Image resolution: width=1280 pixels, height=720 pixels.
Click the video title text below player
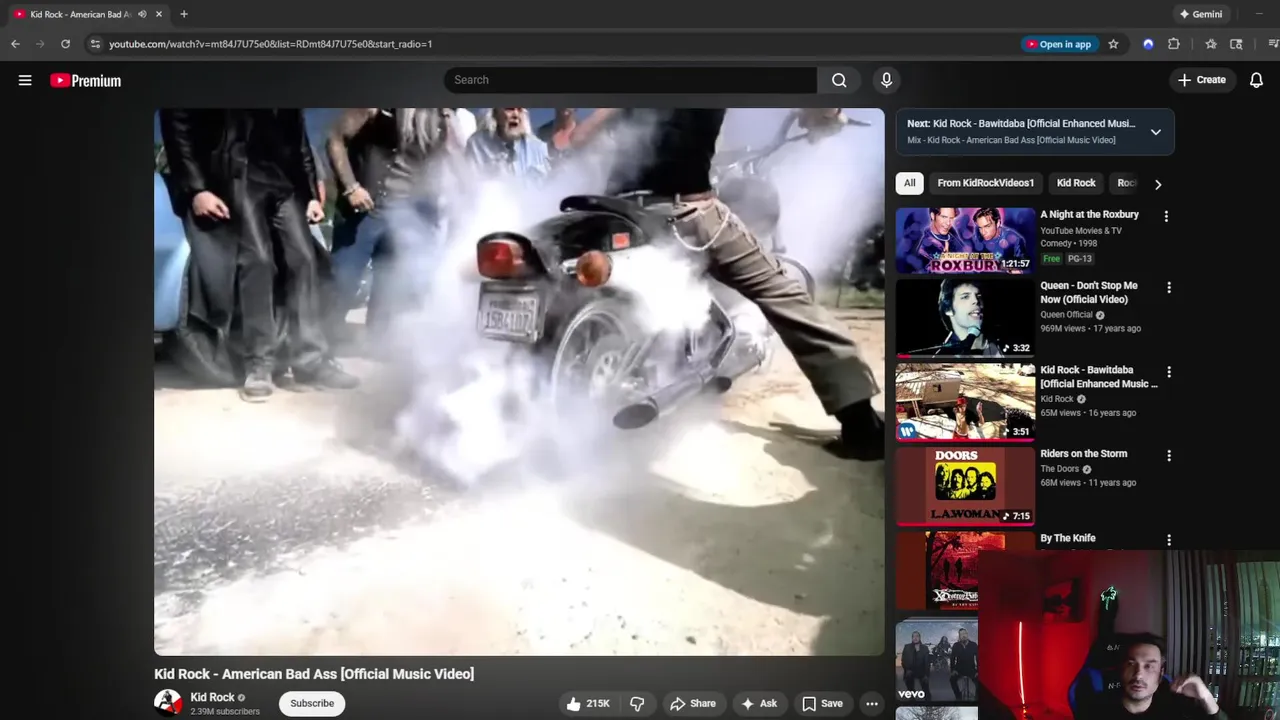coord(314,674)
